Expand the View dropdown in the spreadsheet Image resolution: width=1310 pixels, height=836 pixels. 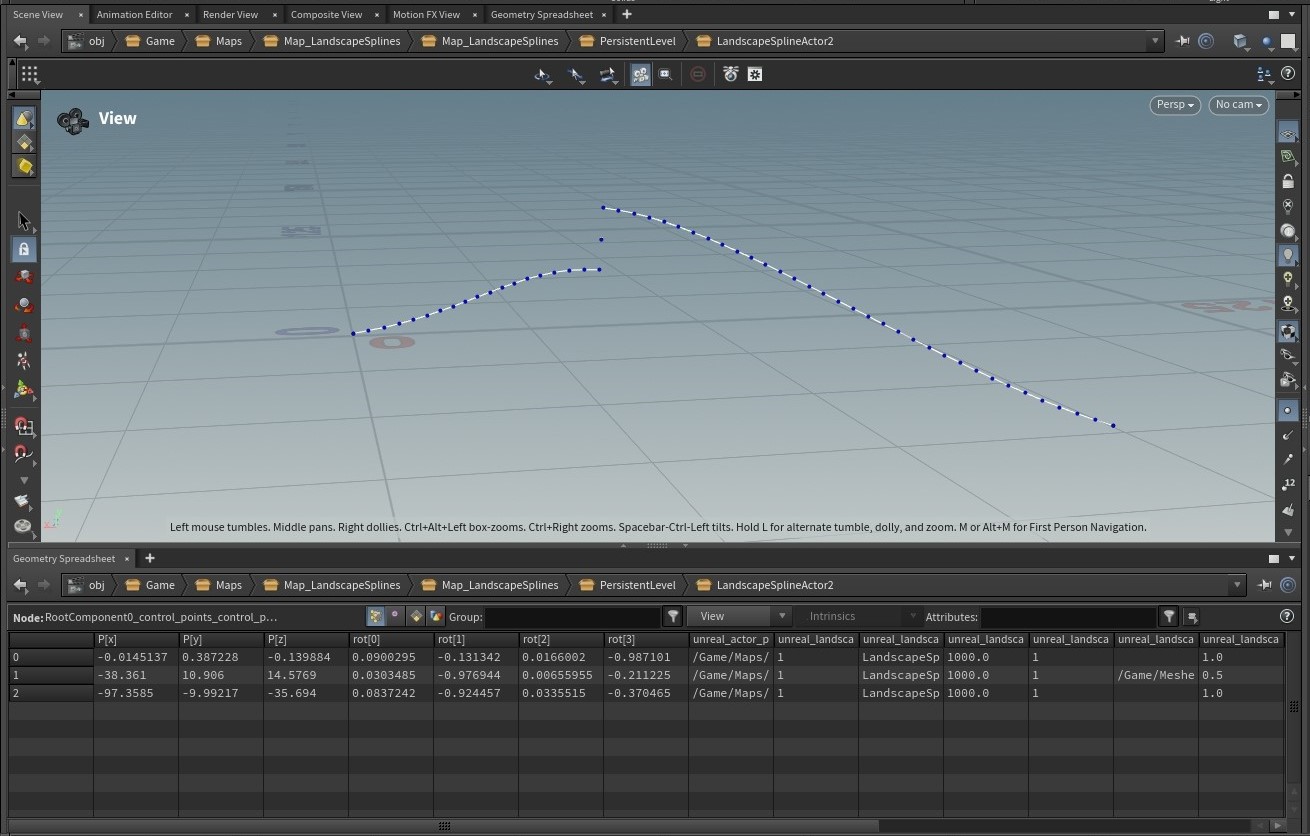click(x=742, y=617)
